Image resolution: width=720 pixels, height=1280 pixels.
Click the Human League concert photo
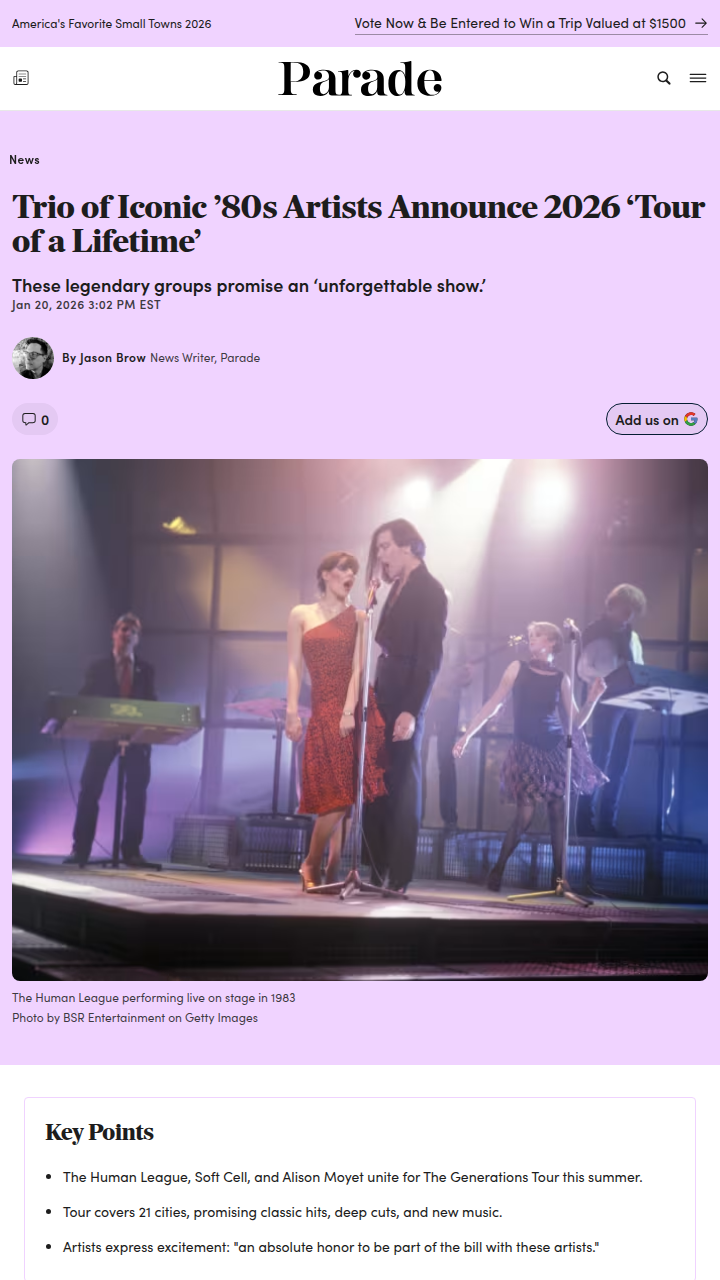(x=360, y=720)
